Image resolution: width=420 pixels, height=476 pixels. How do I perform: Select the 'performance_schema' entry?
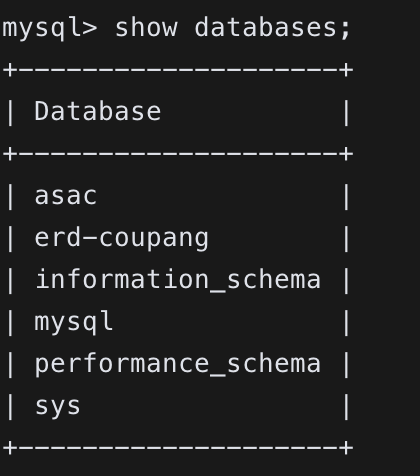point(178,364)
